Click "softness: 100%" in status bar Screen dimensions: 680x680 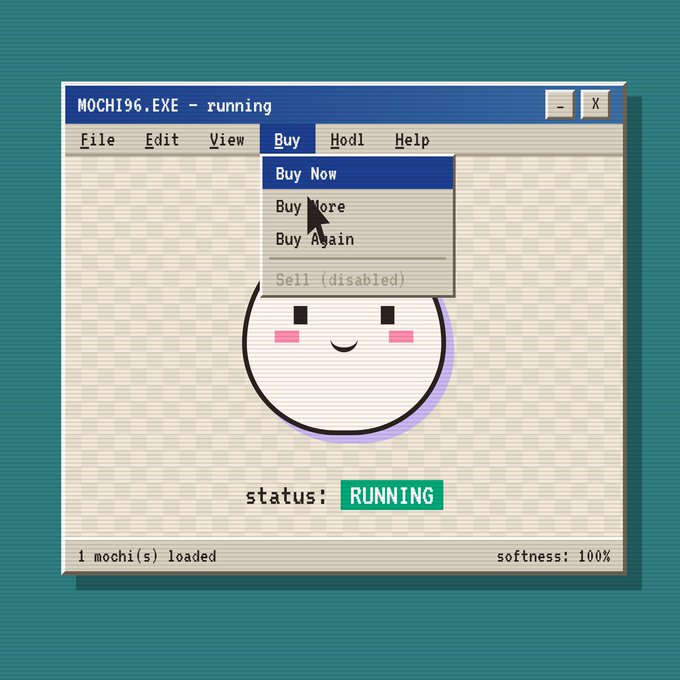553,556
